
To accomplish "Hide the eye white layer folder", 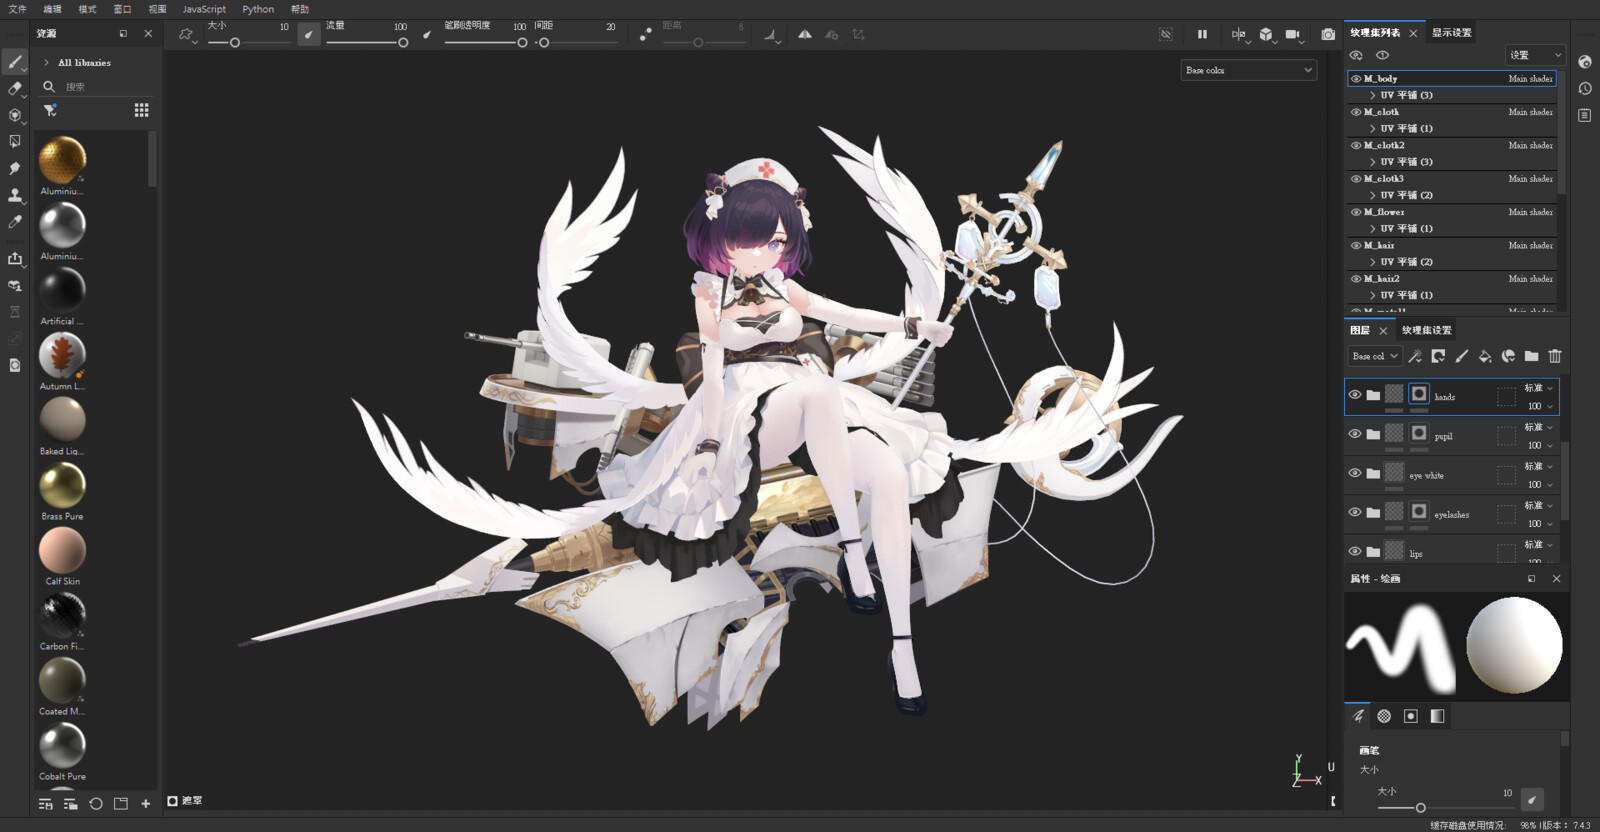I will pos(1355,473).
